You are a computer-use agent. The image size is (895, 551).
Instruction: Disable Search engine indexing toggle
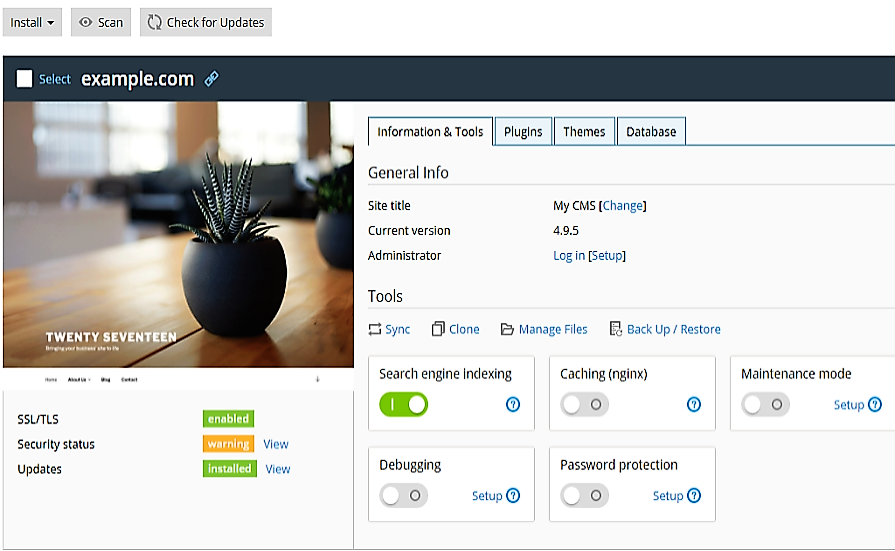[403, 405]
